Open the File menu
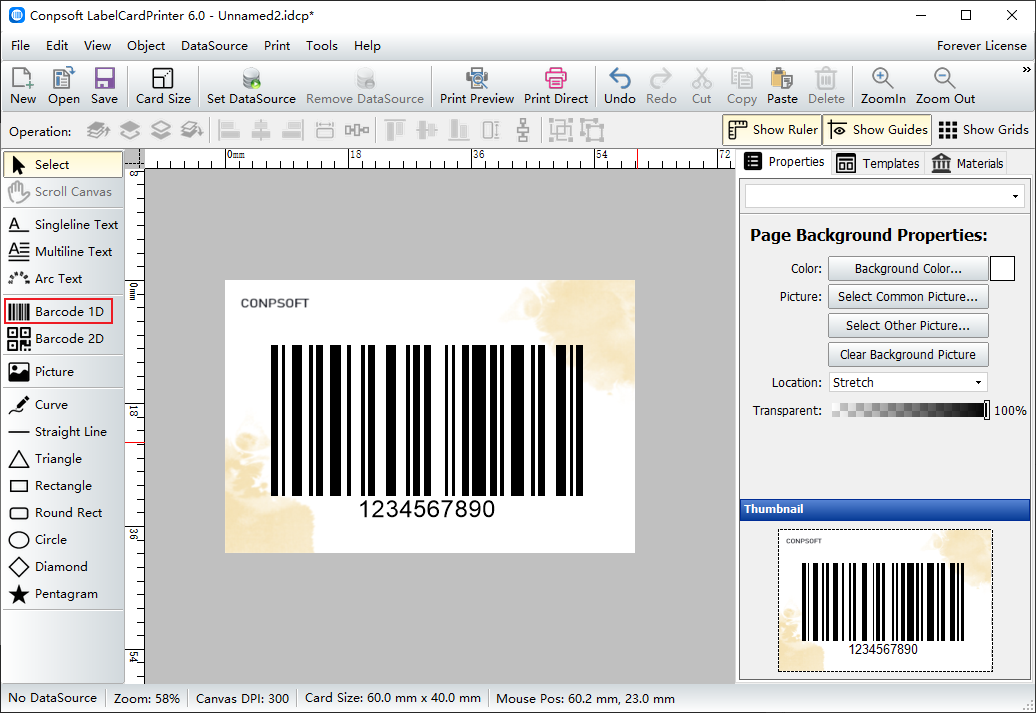Image resolution: width=1036 pixels, height=713 pixels. coord(20,46)
